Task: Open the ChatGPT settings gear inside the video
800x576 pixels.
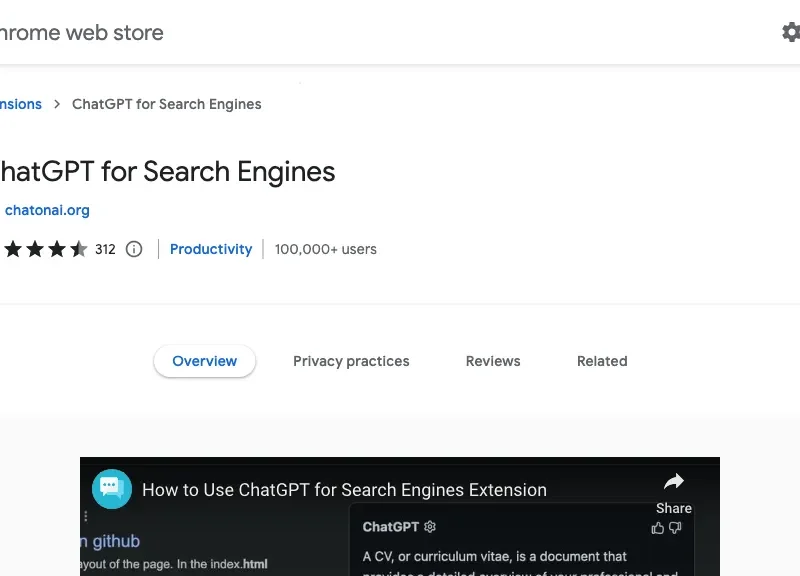Action: coord(429,527)
